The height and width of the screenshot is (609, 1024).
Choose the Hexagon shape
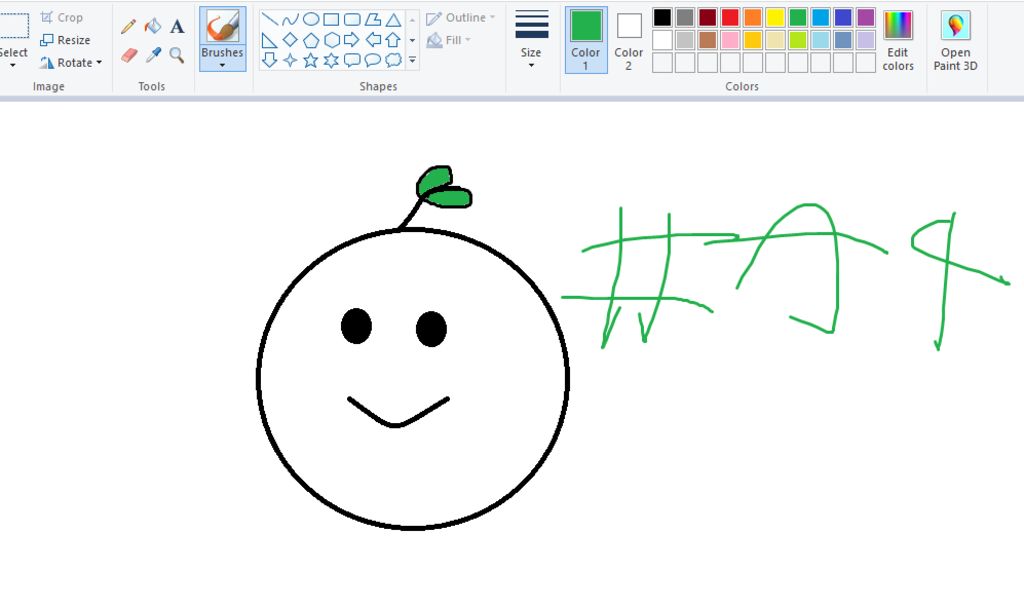(x=331, y=40)
